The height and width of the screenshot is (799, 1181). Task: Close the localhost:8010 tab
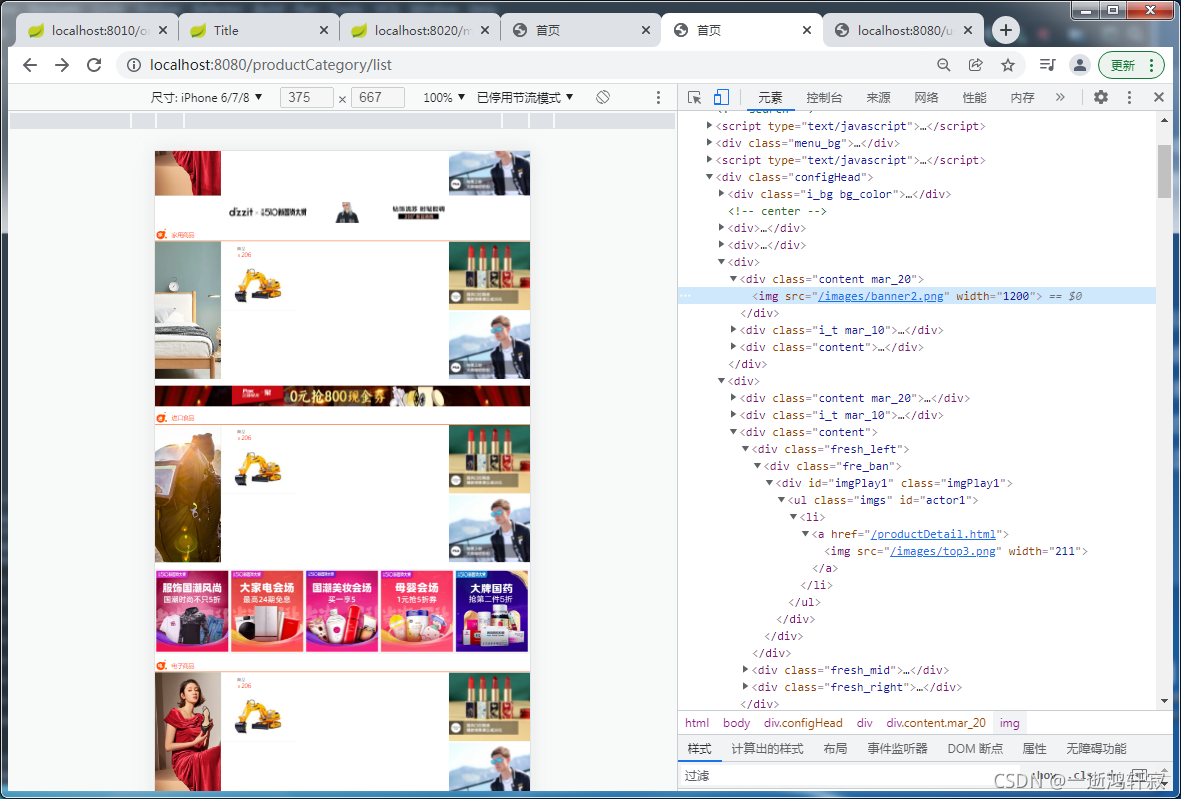163,31
